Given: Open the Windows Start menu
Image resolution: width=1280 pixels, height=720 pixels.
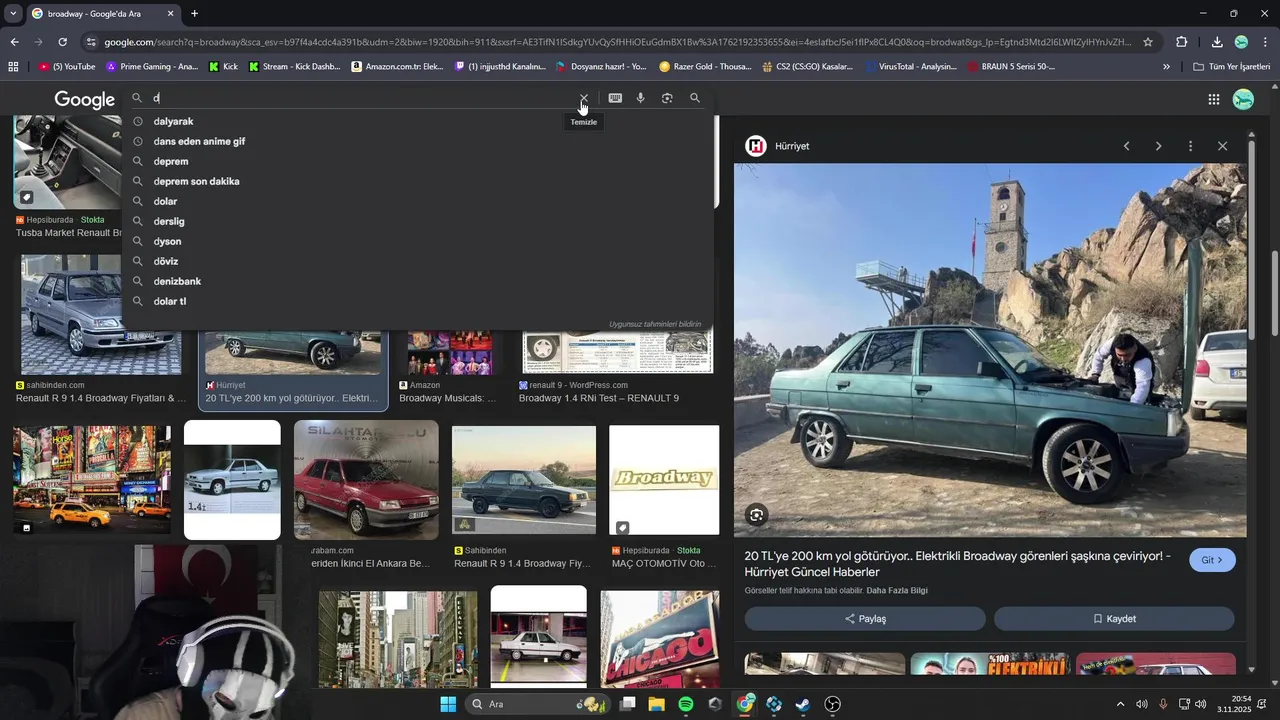Looking at the screenshot, I should 448,704.
